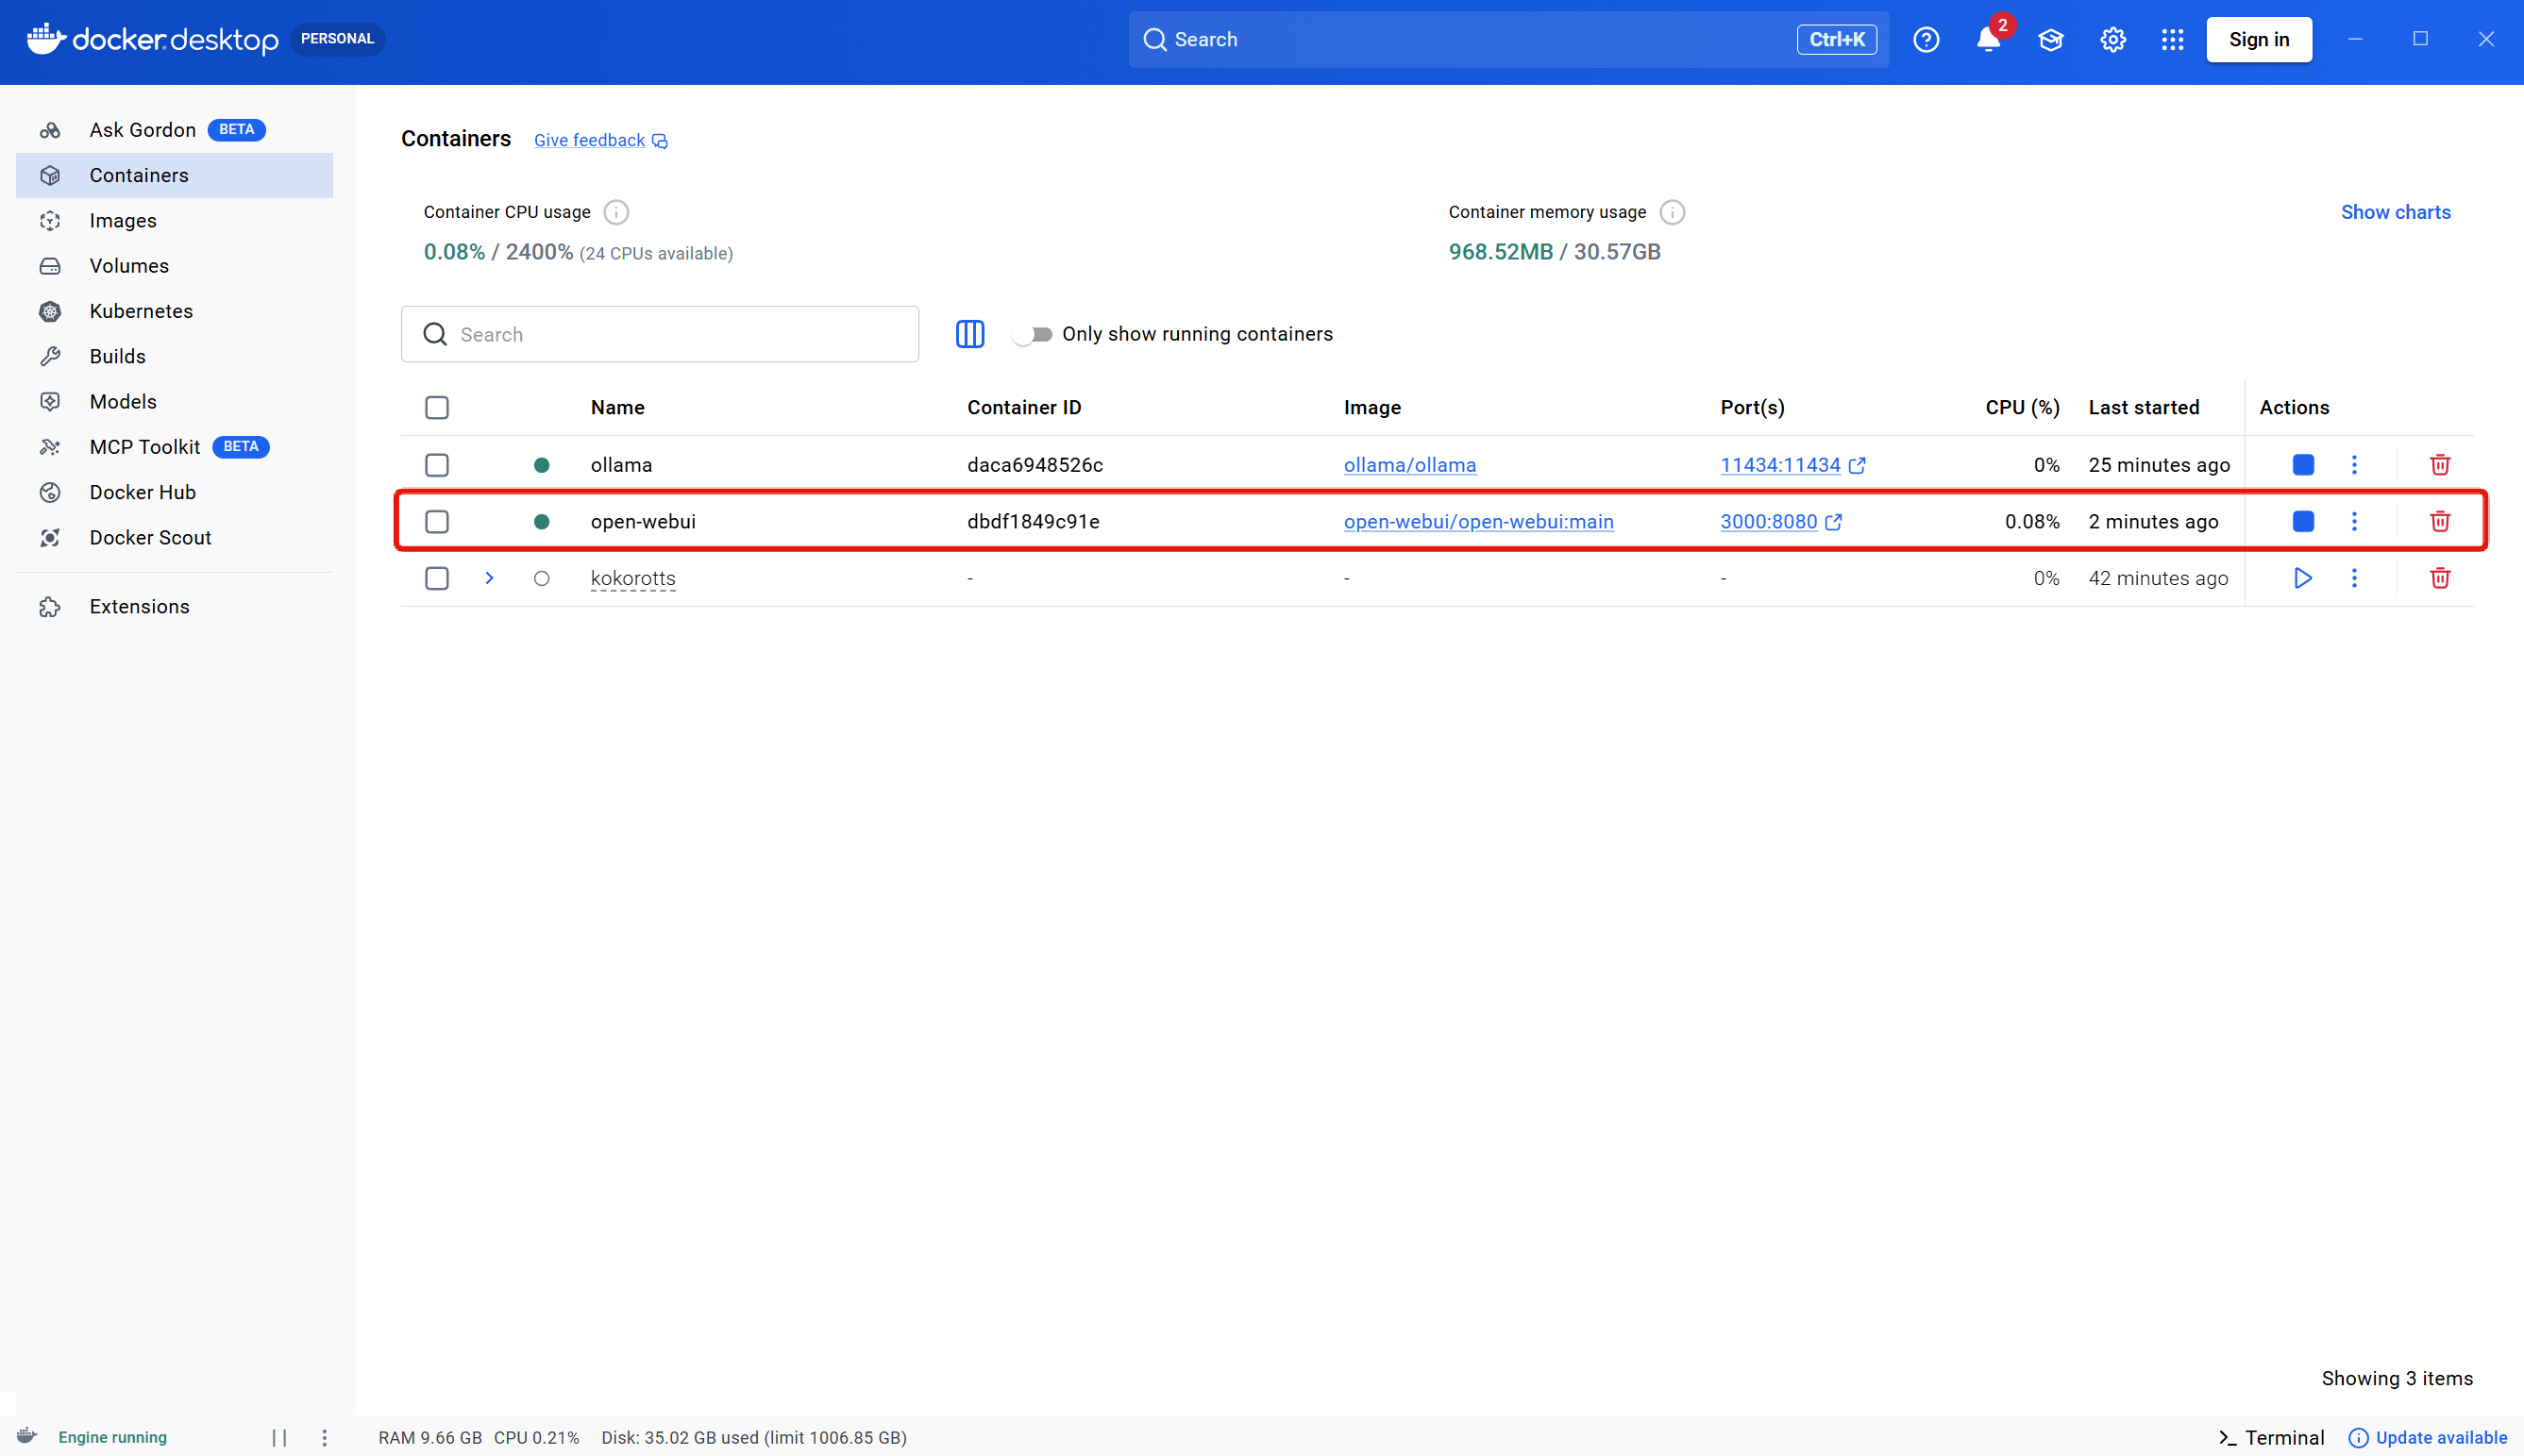Open the more actions menu for kokorotts

[x=2353, y=578]
